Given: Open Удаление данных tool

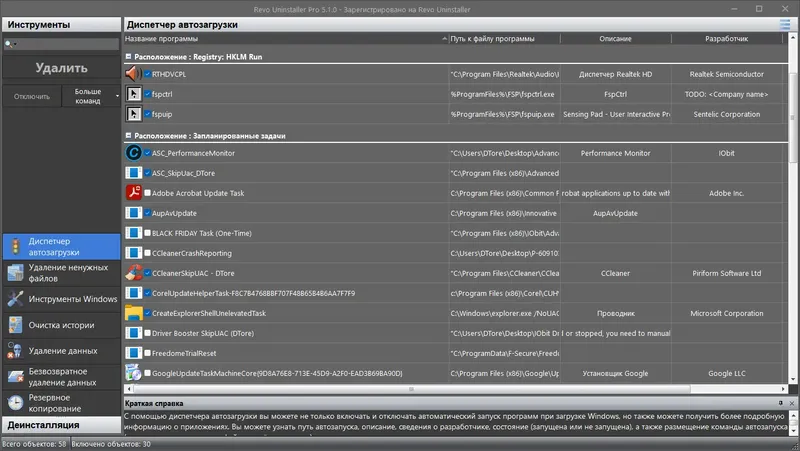Looking at the screenshot, I should (x=61, y=350).
